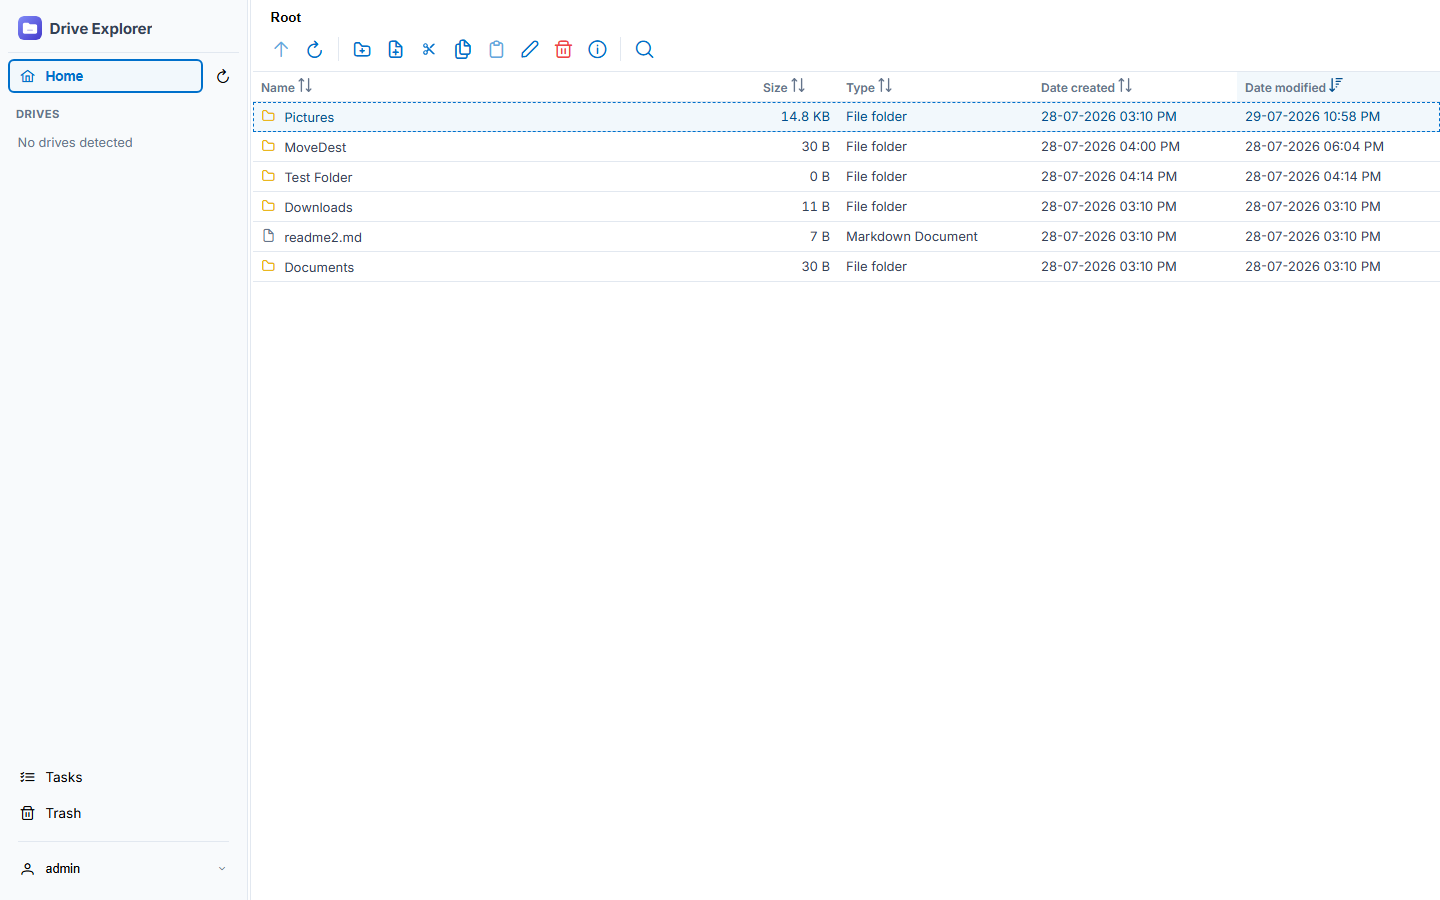The width and height of the screenshot is (1440, 900).
Task: Click the Pictures folder icon
Action: tap(268, 116)
